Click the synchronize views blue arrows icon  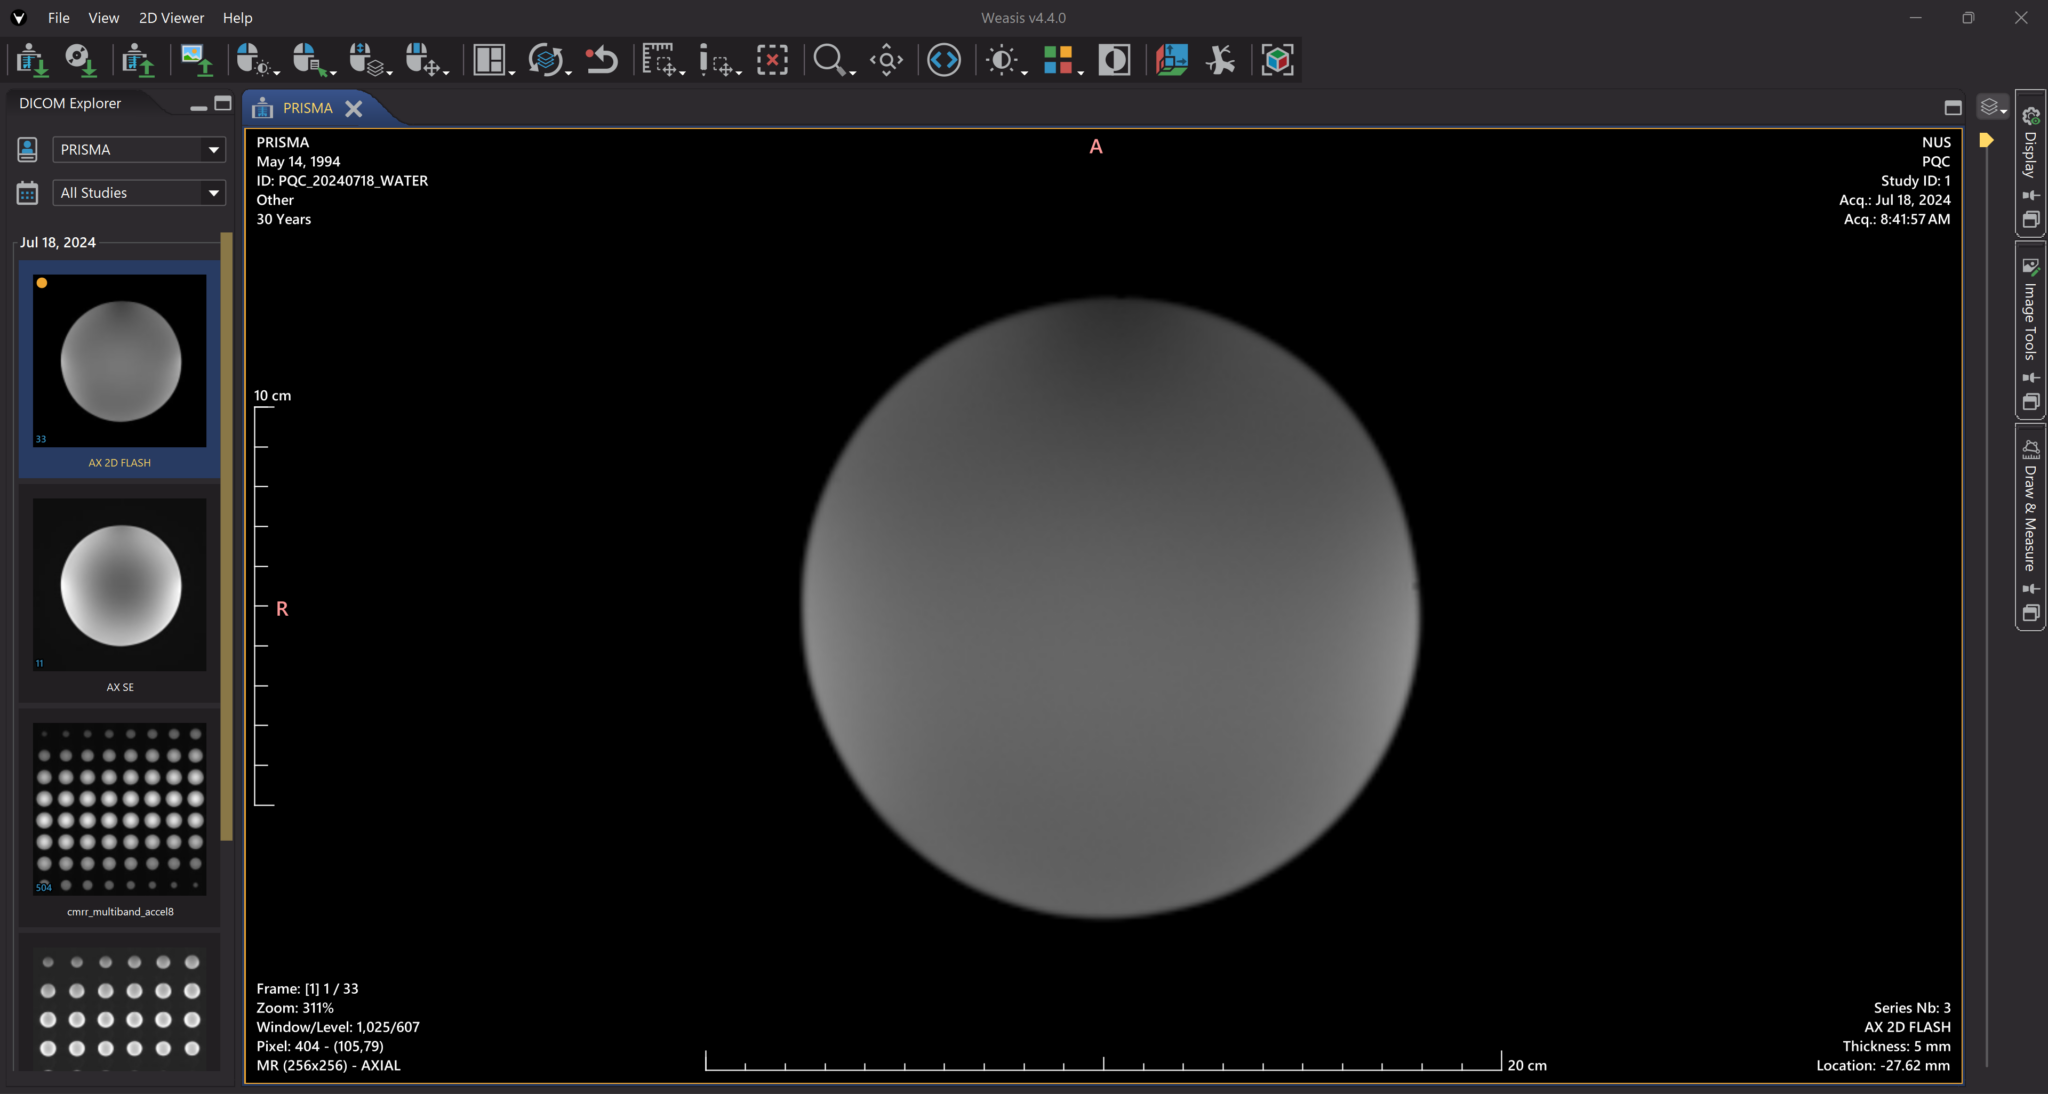[x=943, y=60]
